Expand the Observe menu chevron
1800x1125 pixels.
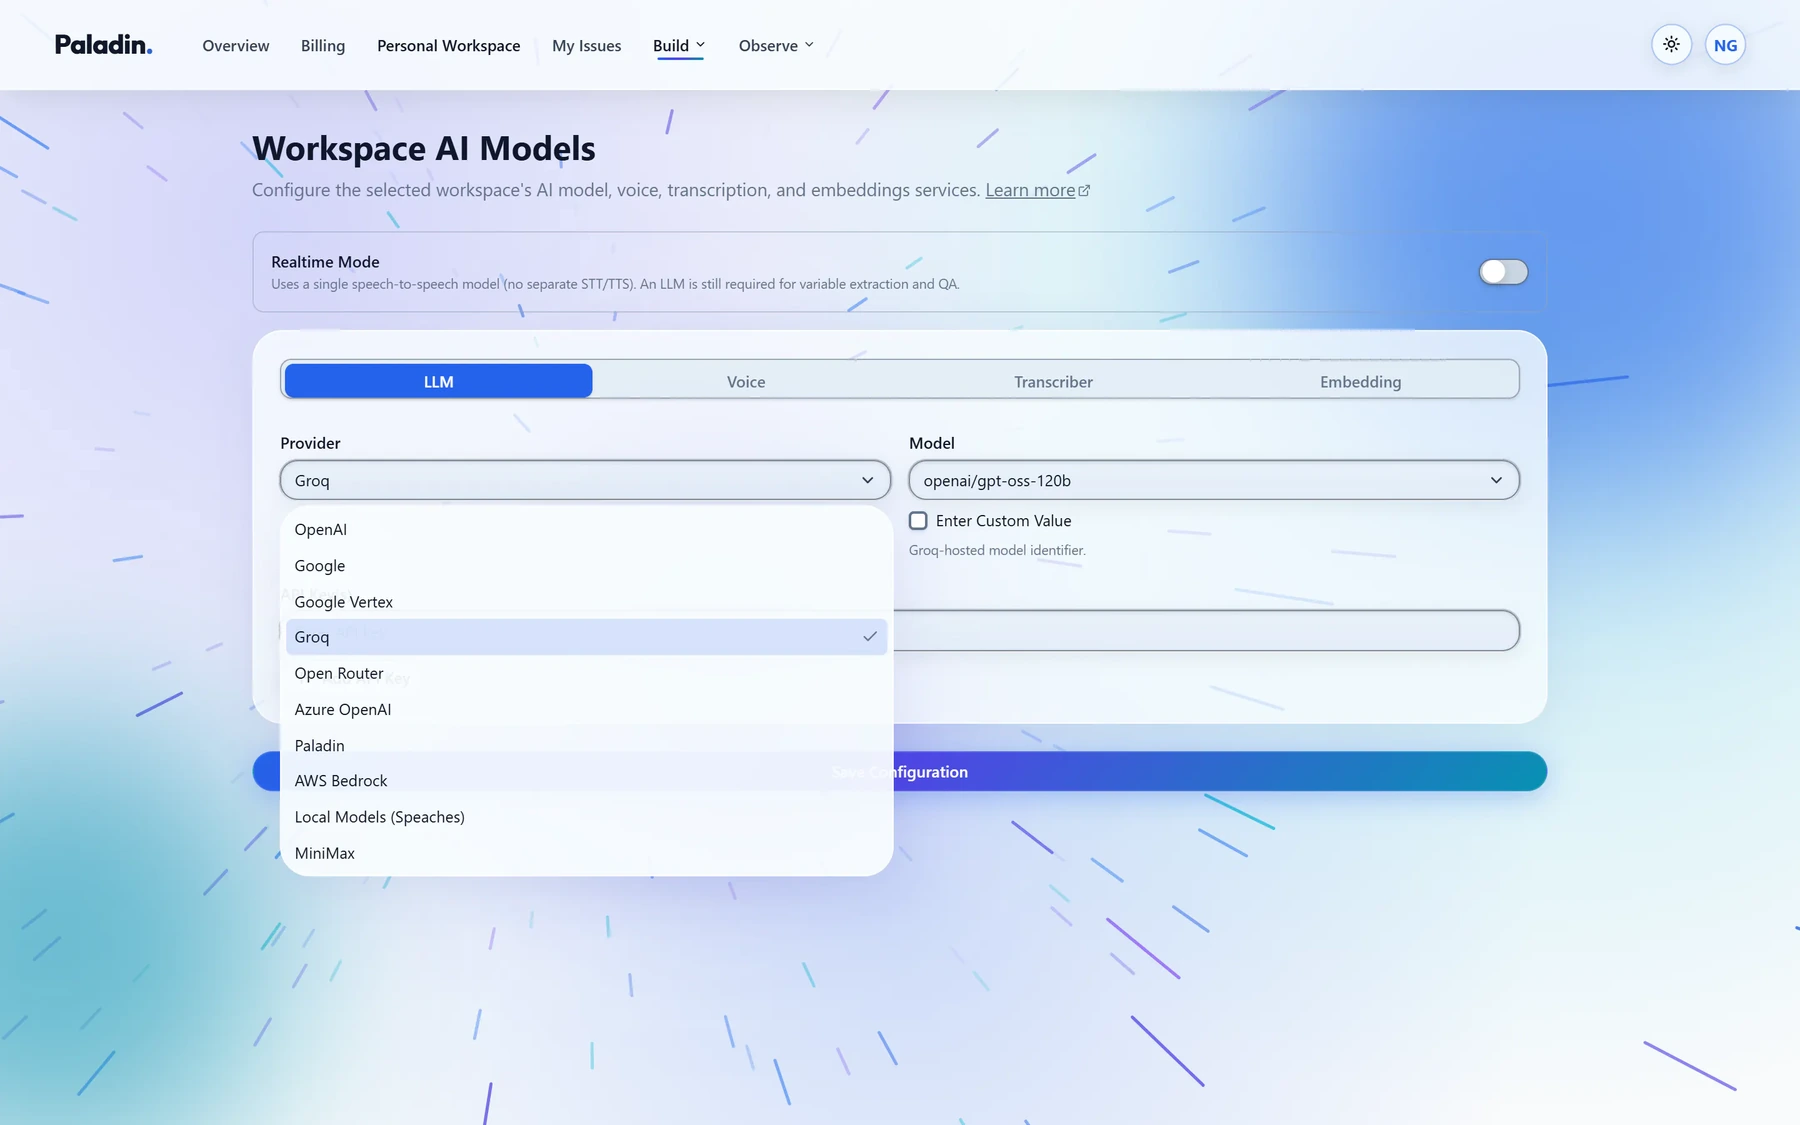pyautogui.click(x=809, y=45)
